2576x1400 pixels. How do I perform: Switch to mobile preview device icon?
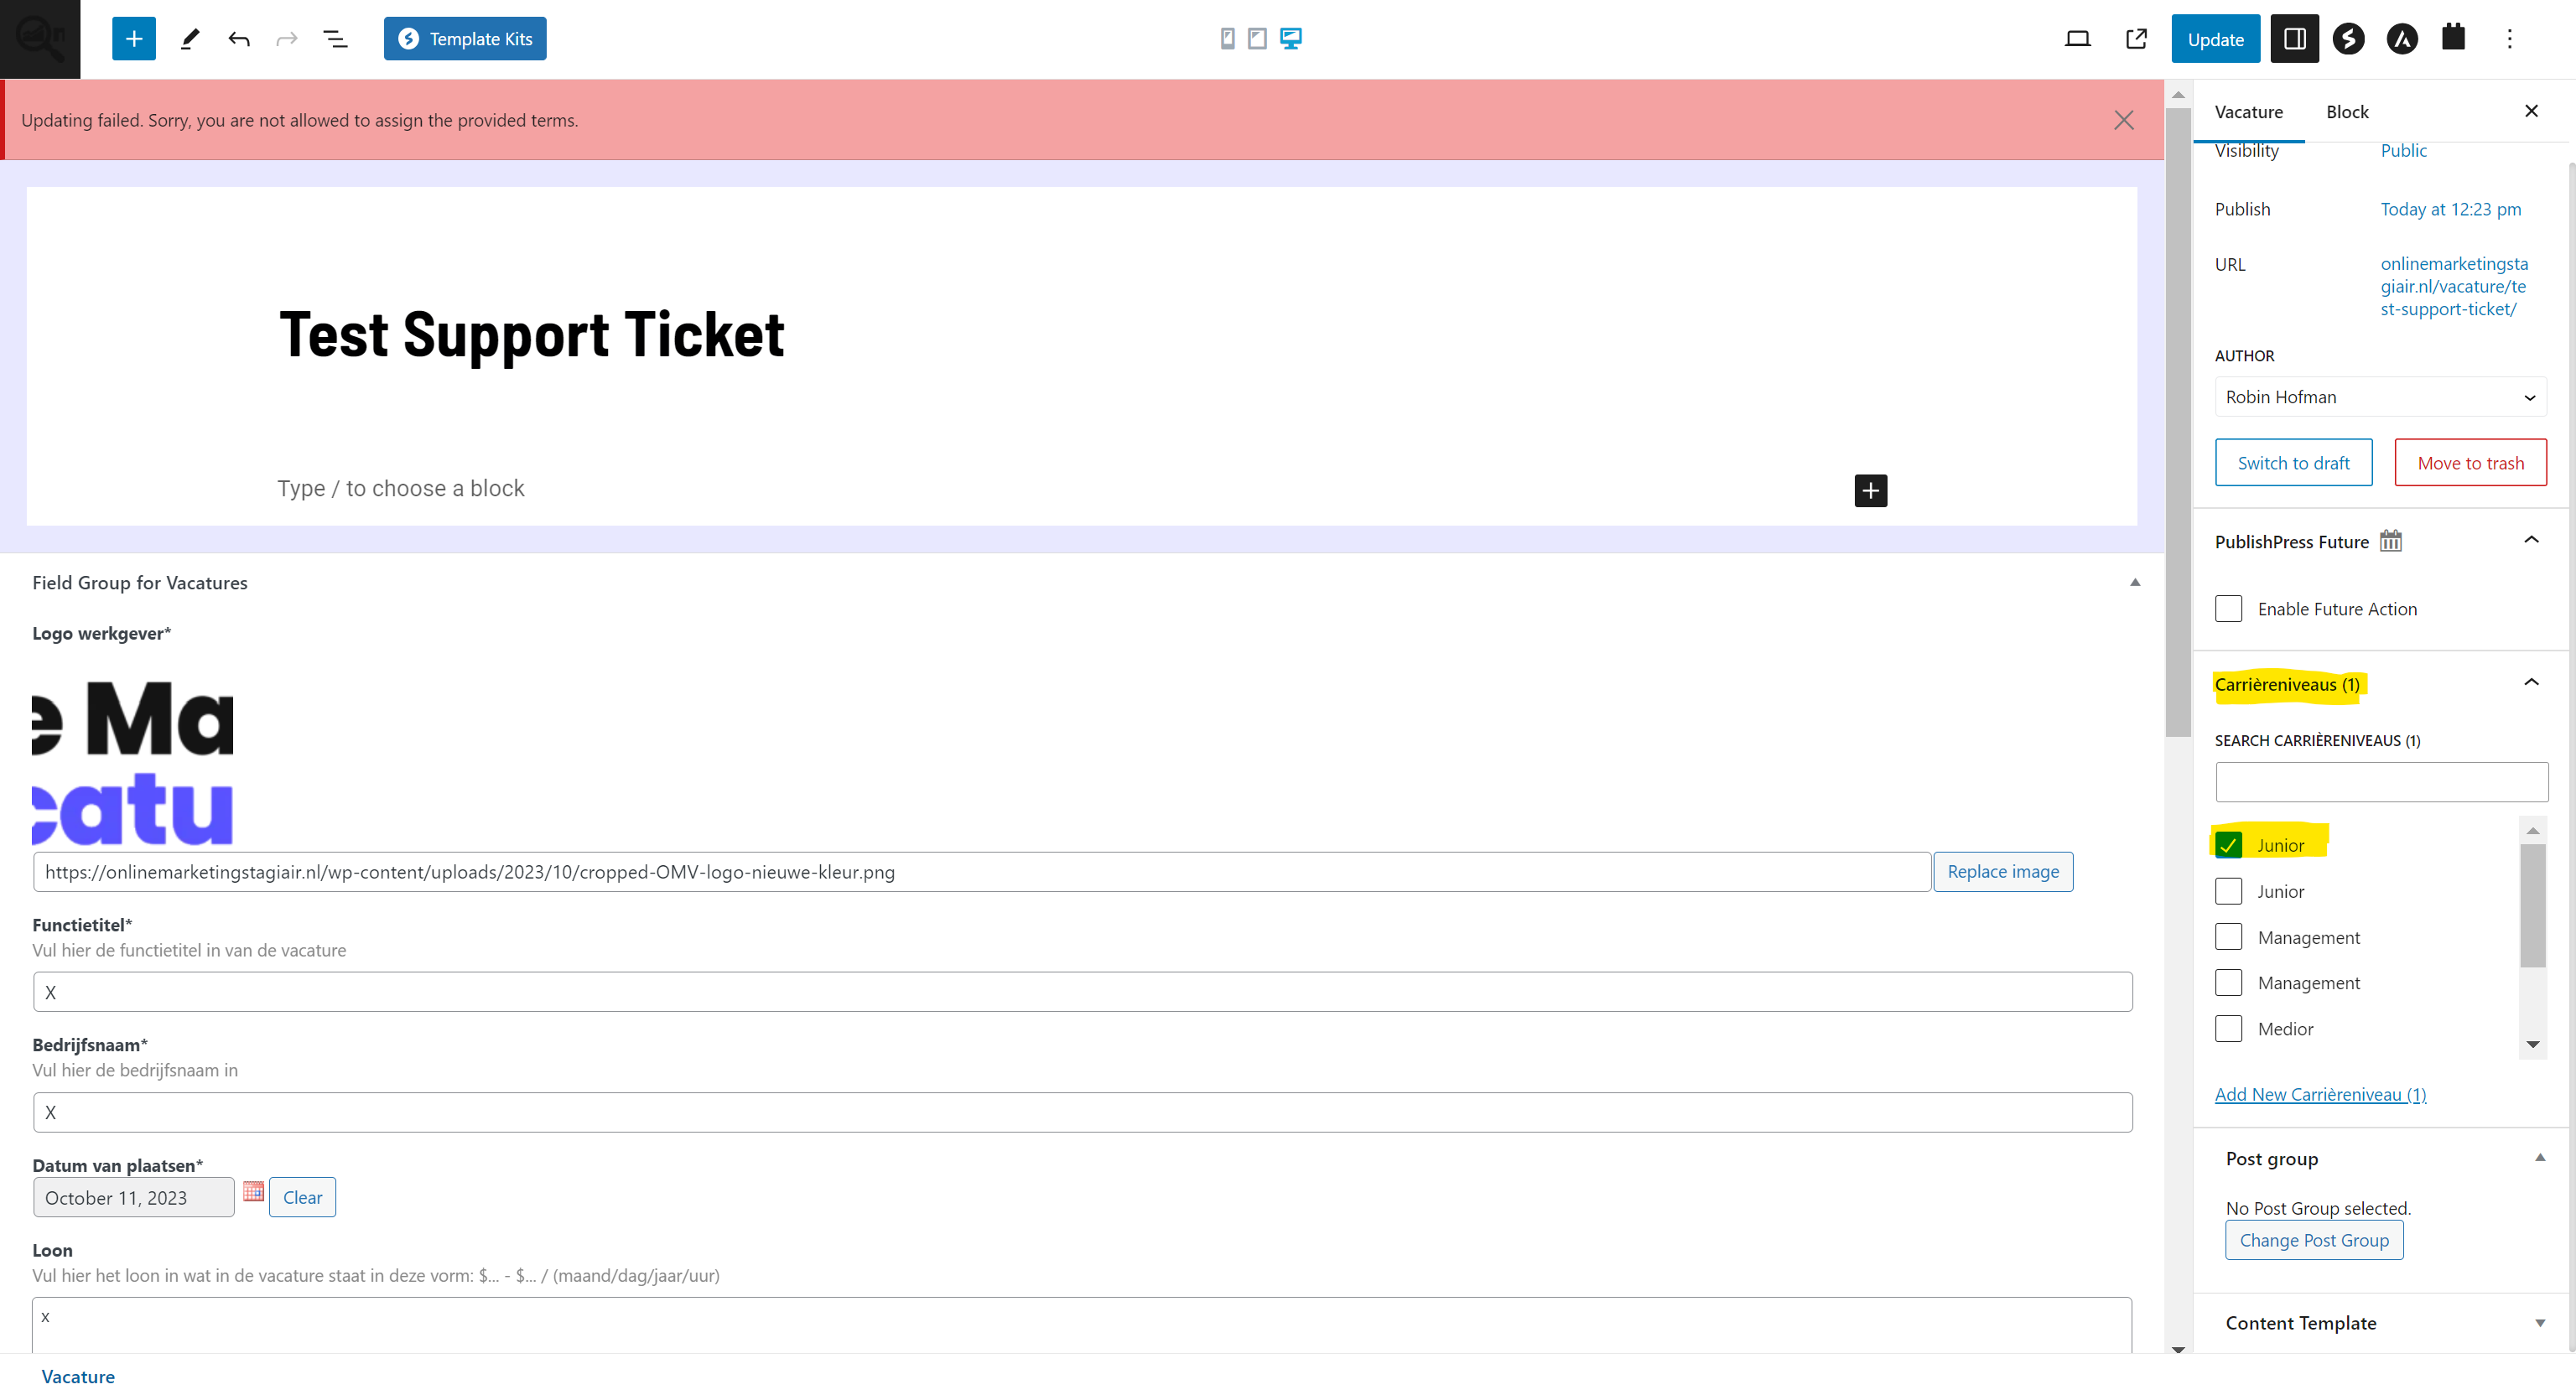click(1227, 39)
